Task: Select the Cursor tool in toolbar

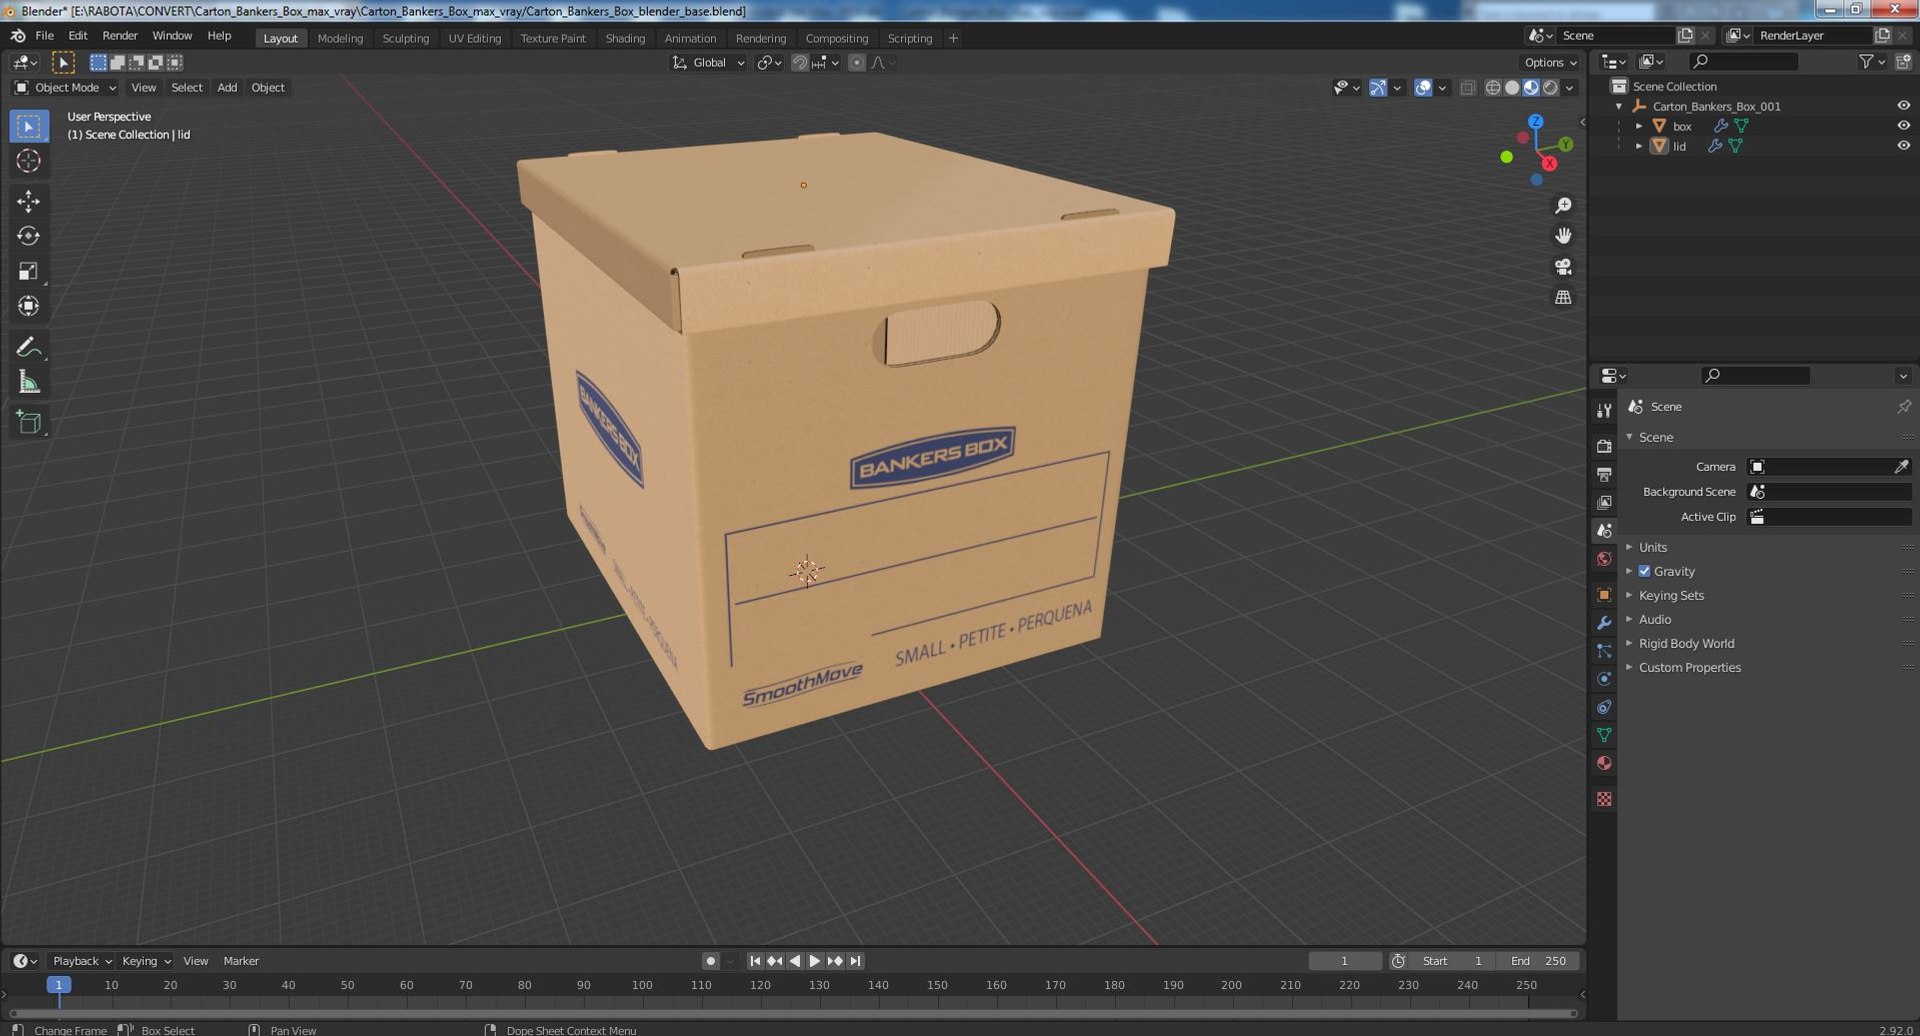Action: coord(28,161)
